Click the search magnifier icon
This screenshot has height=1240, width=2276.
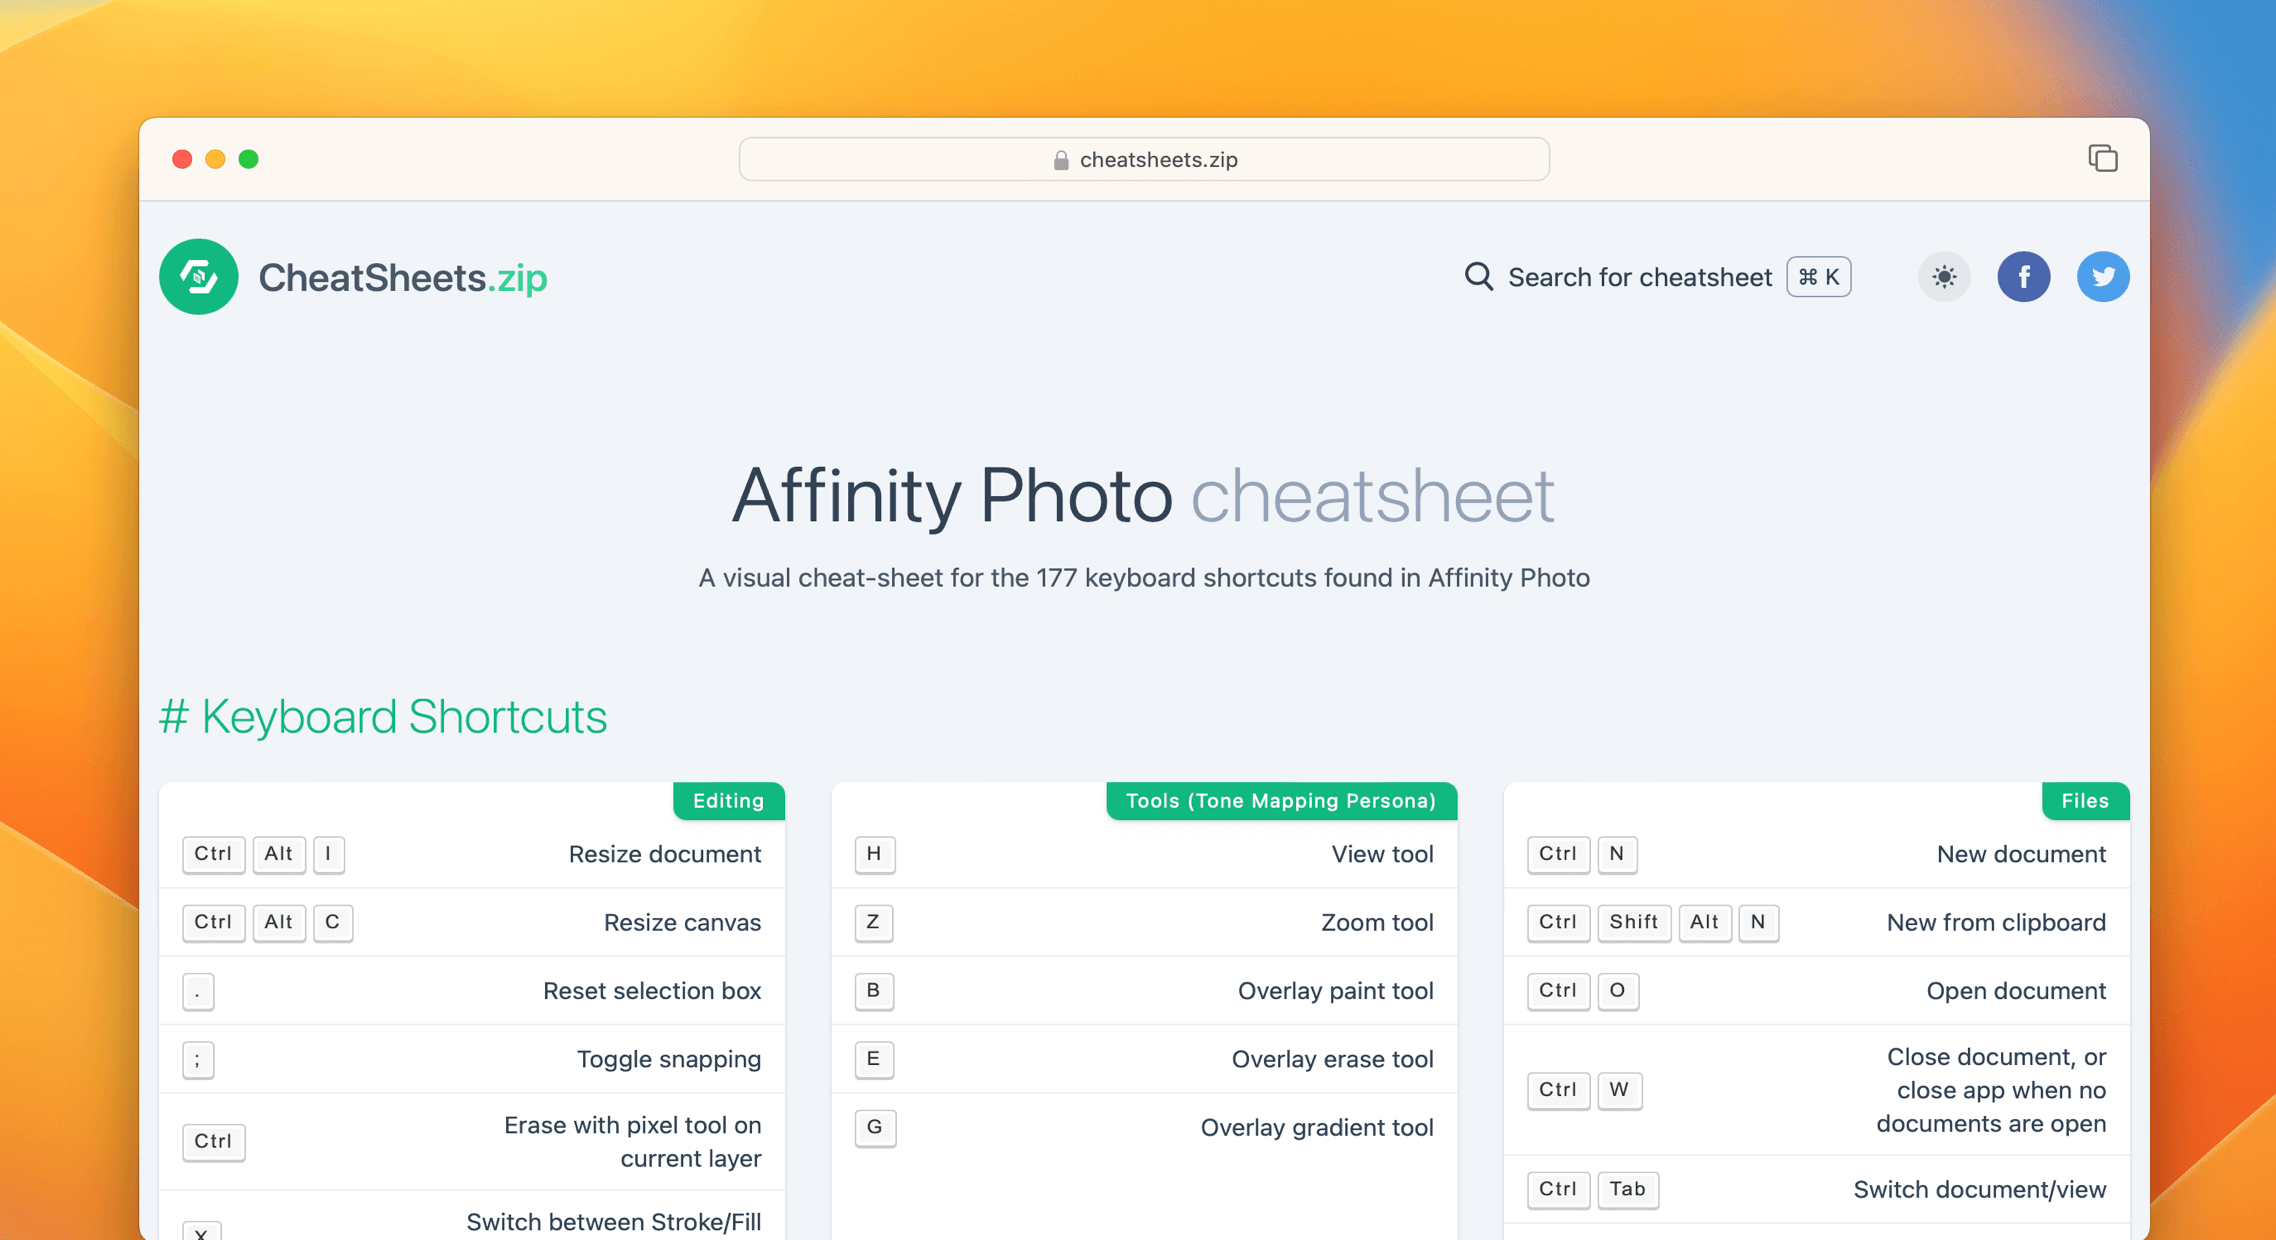pos(1477,277)
